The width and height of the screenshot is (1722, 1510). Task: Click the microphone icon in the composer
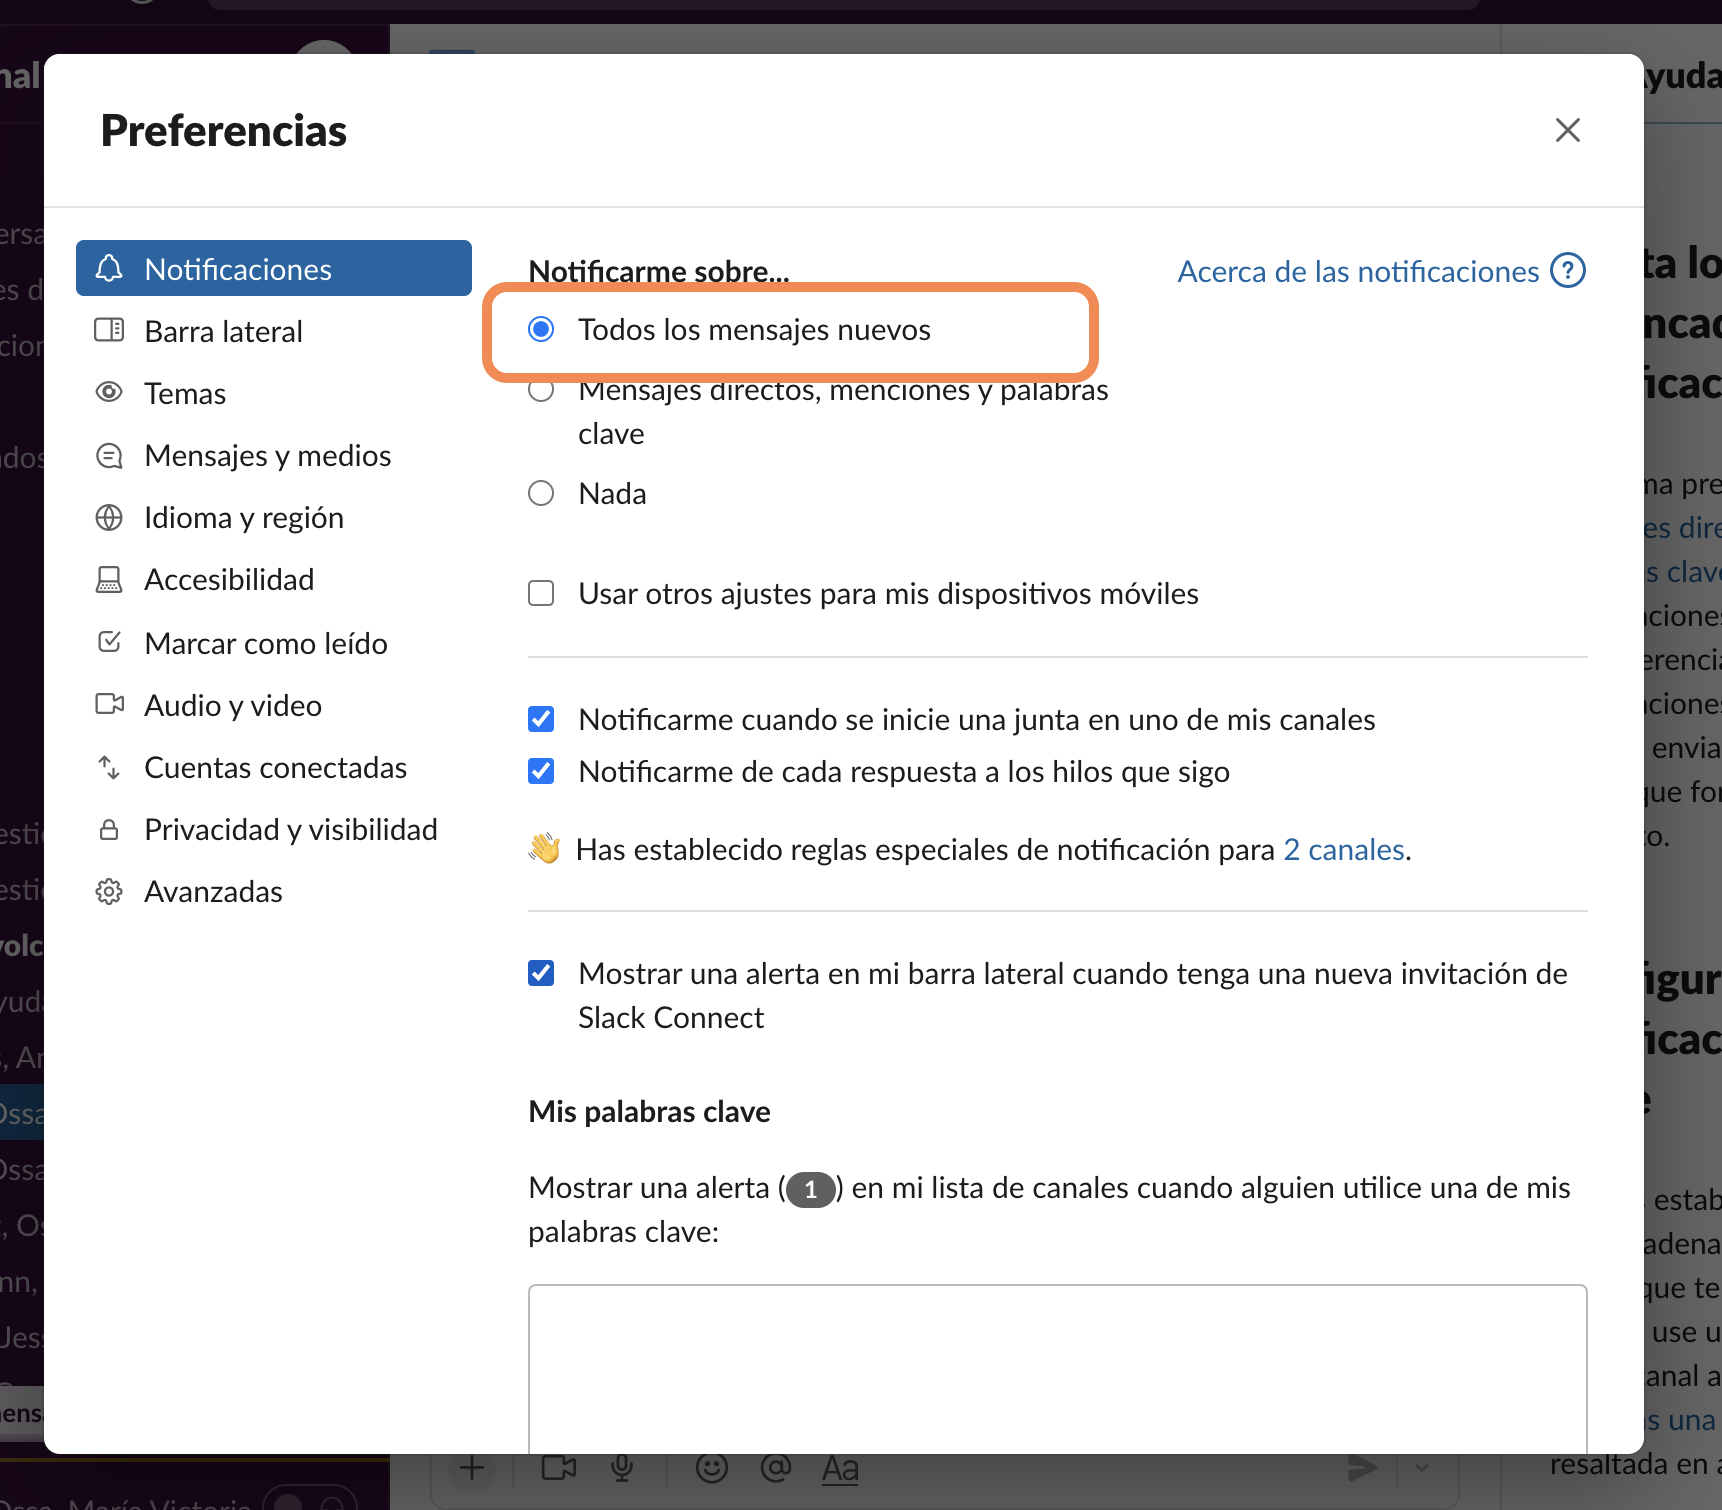(623, 1468)
